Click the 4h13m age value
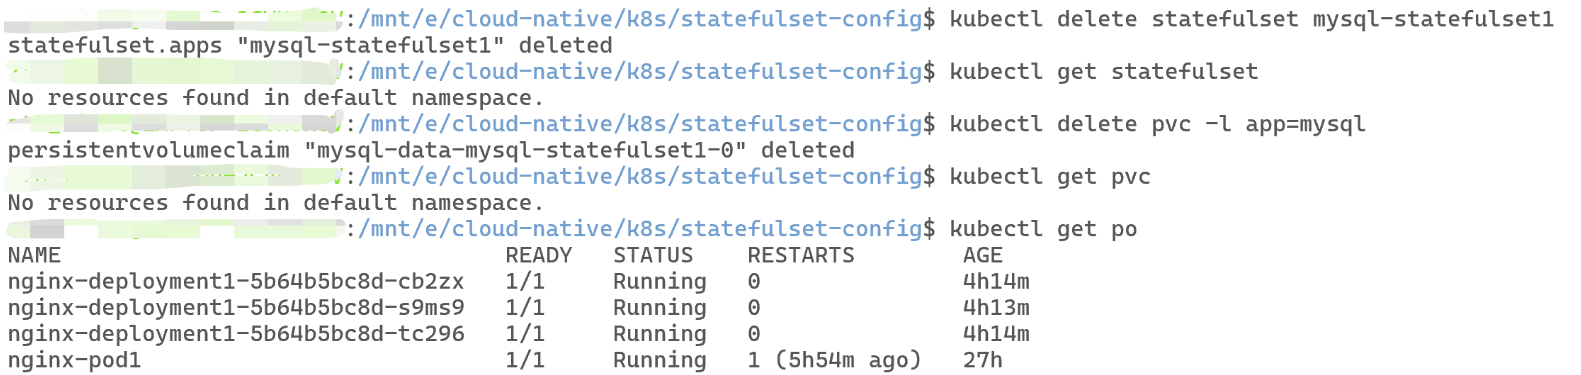The height and width of the screenshot is (375, 1581). (996, 308)
